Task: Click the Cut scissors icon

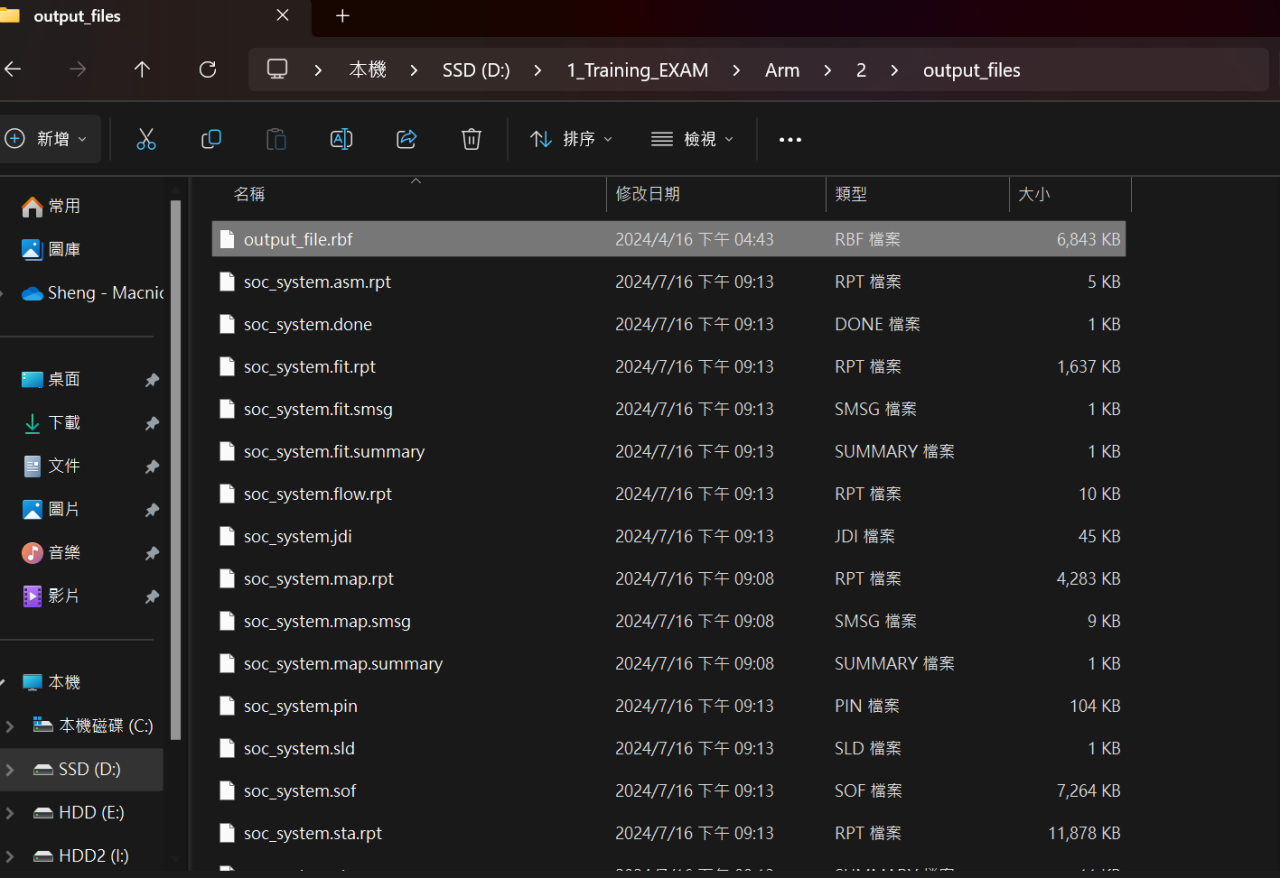Action: coord(146,139)
